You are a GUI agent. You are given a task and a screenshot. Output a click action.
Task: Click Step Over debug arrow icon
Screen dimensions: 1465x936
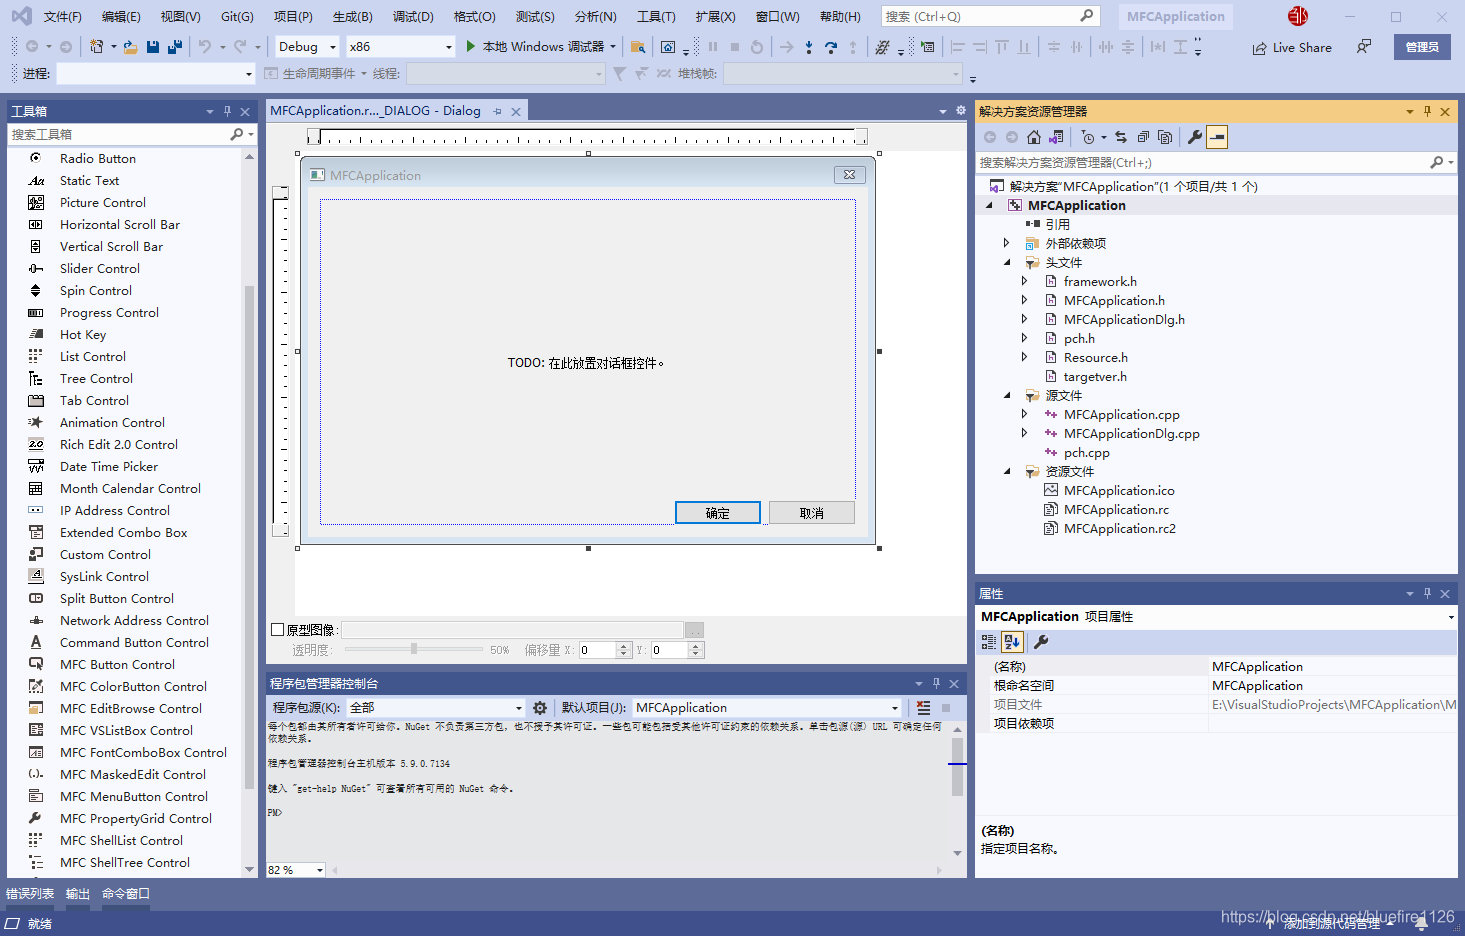point(831,47)
